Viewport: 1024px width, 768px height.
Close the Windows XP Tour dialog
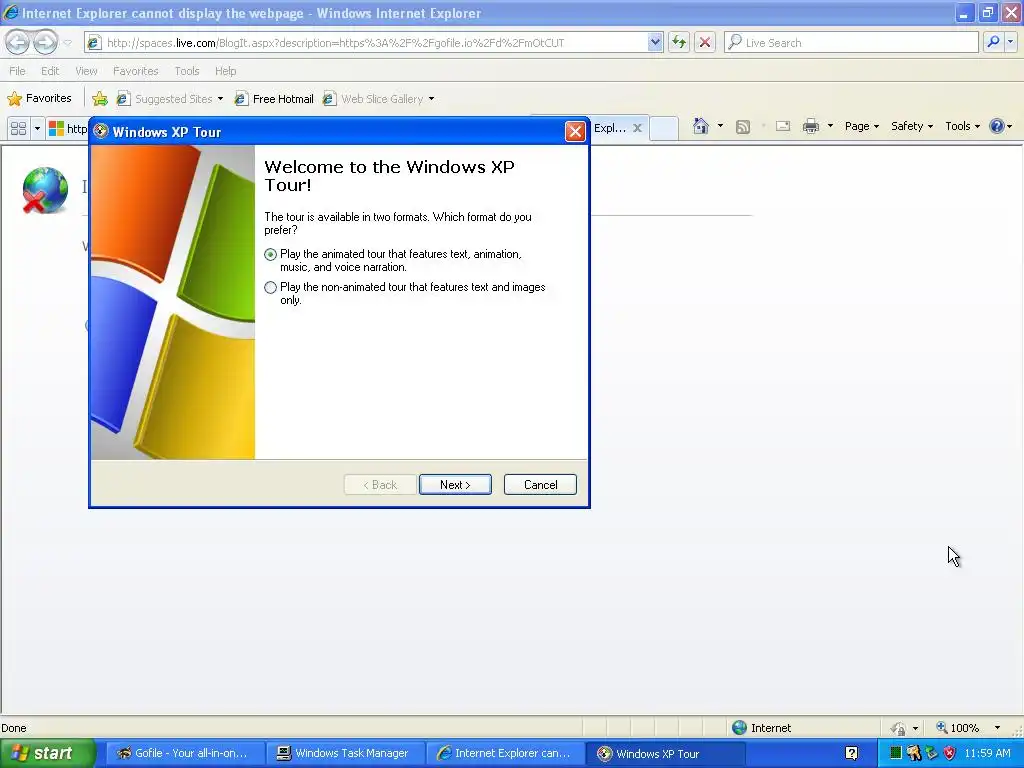[575, 132]
